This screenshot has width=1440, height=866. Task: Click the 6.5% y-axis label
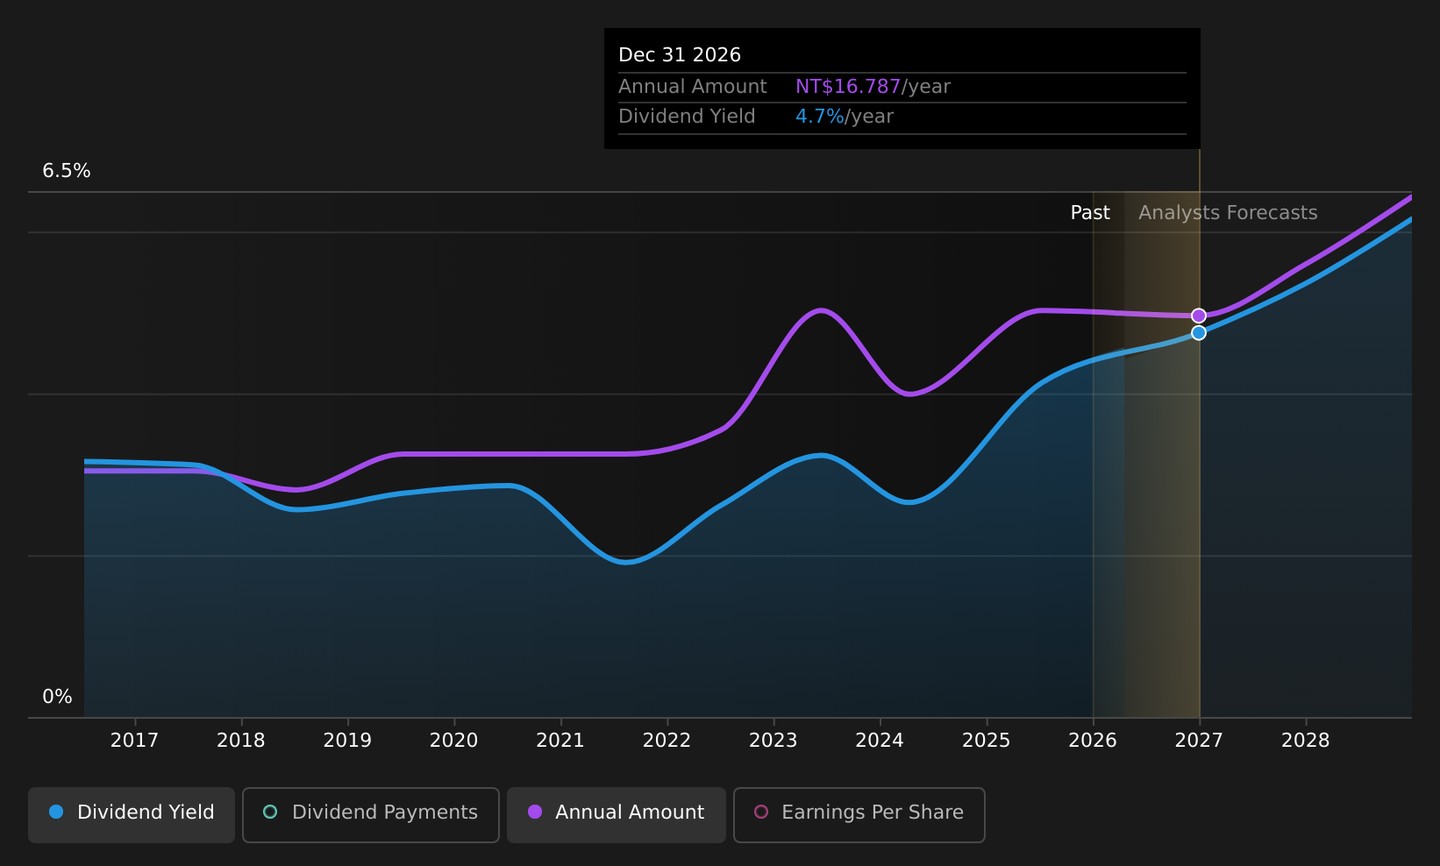pos(66,171)
